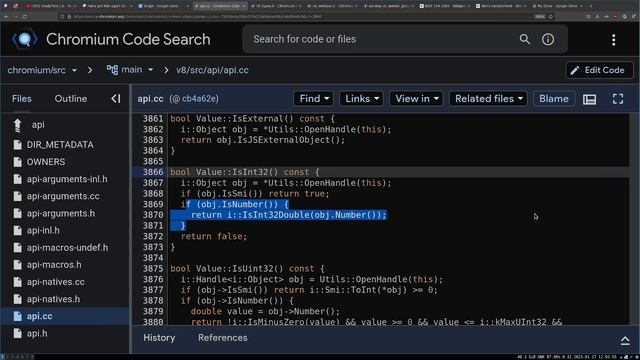Viewport: 640px width, 360px height.
Task: Click the browser reload button
Action: coord(24,17)
